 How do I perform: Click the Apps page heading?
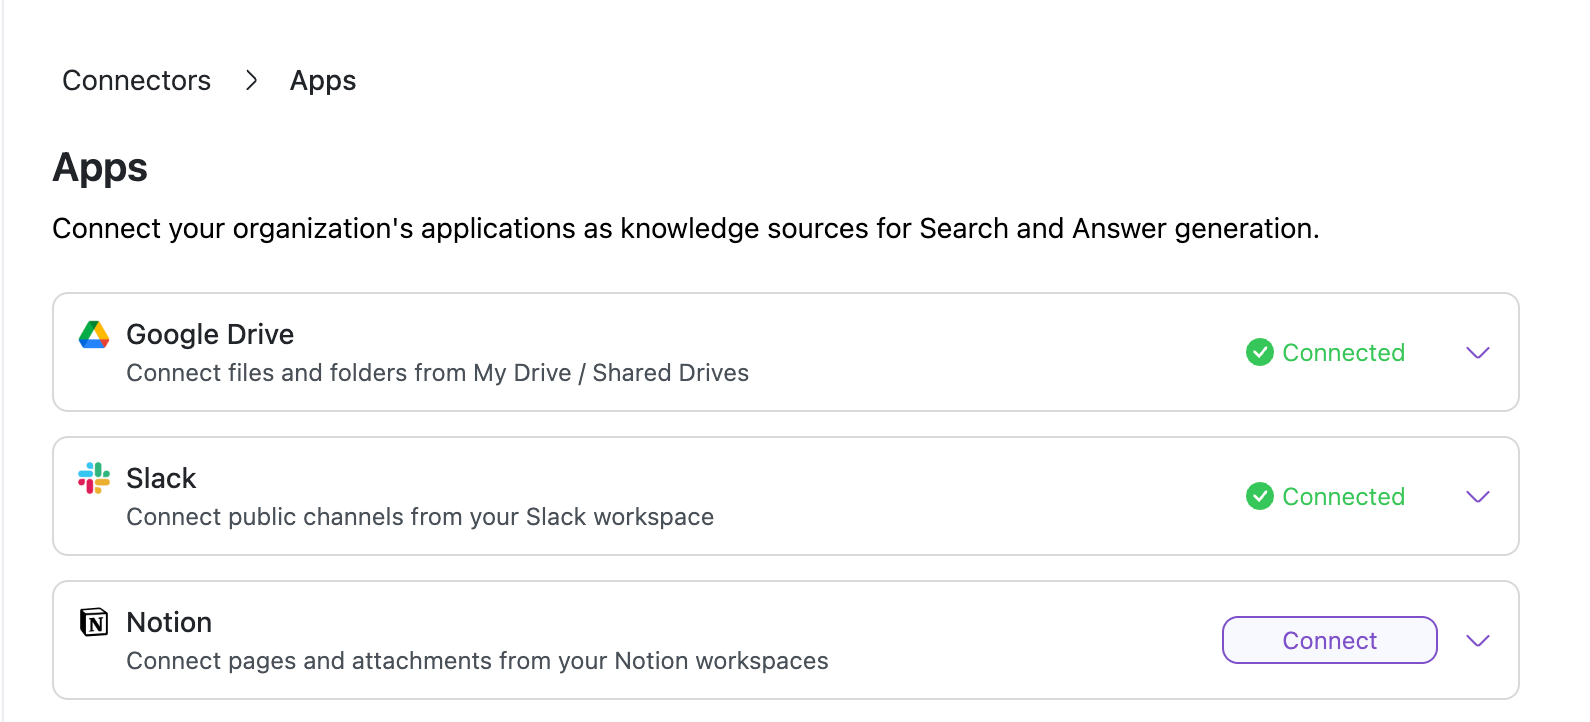pos(100,167)
